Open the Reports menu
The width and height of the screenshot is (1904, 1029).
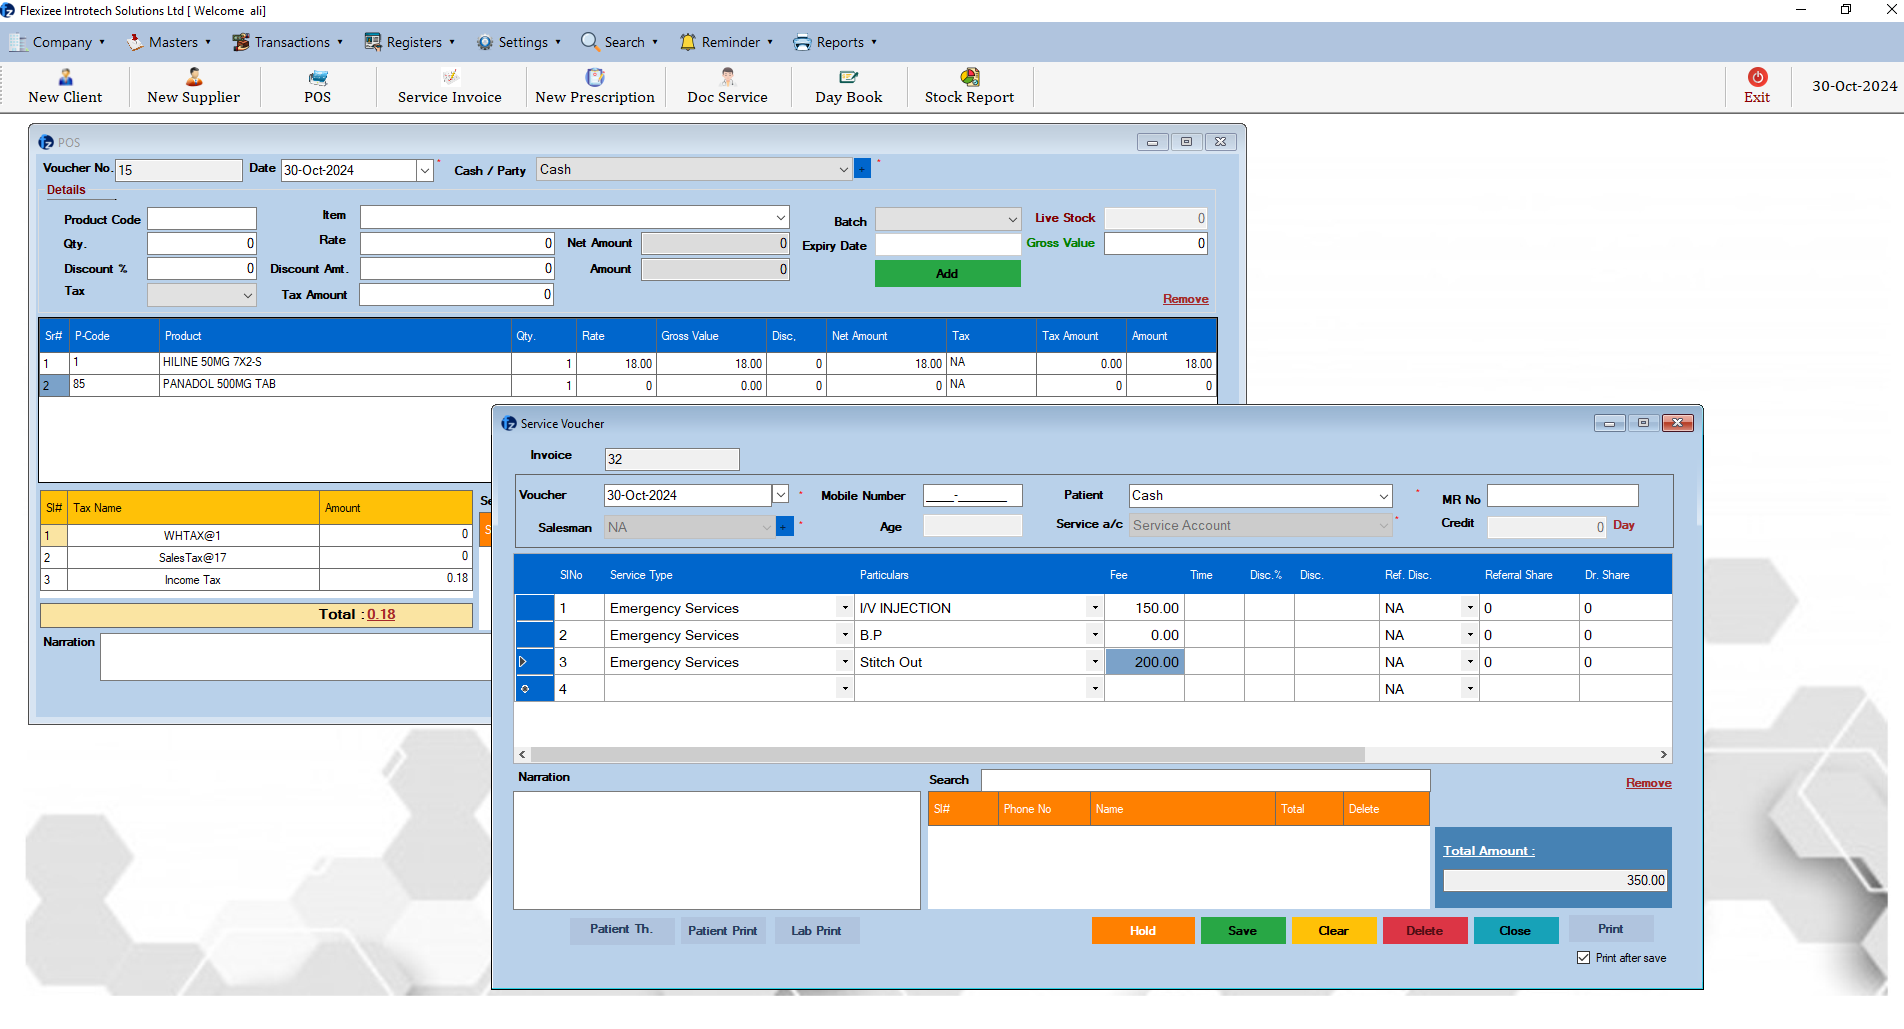click(x=835, y=42)
